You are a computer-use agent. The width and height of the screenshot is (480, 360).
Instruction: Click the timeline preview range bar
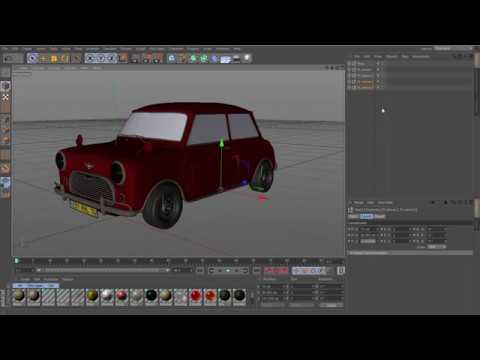(103, 270)
